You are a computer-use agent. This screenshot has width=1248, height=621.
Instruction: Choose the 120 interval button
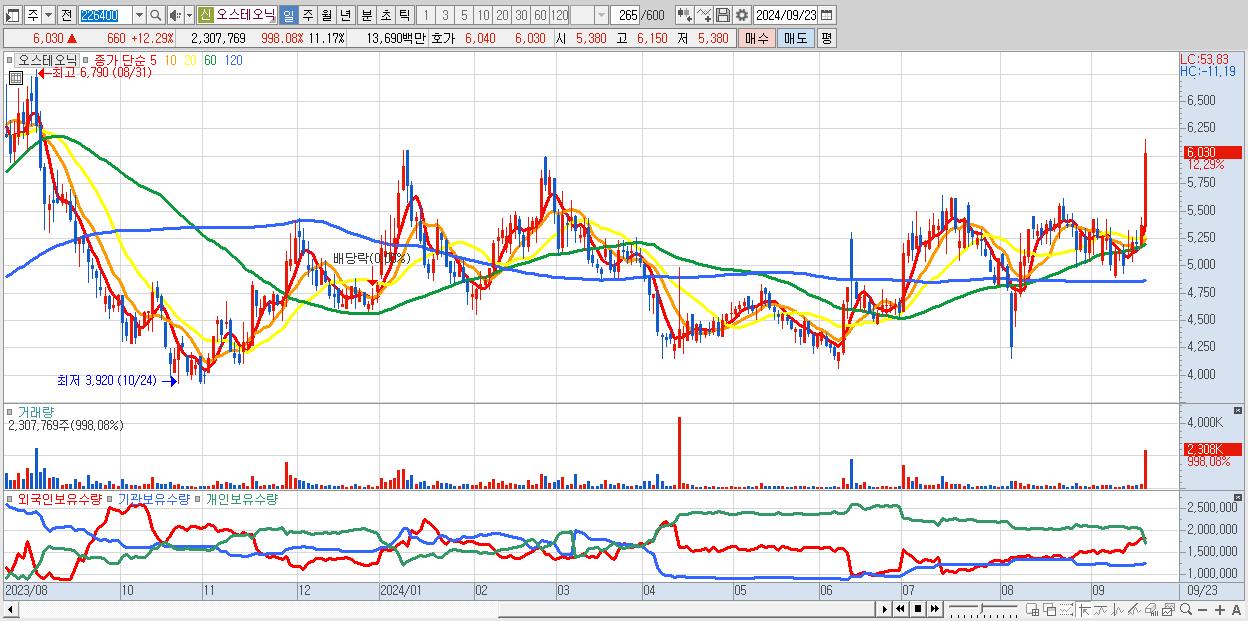tap(559, 15)
